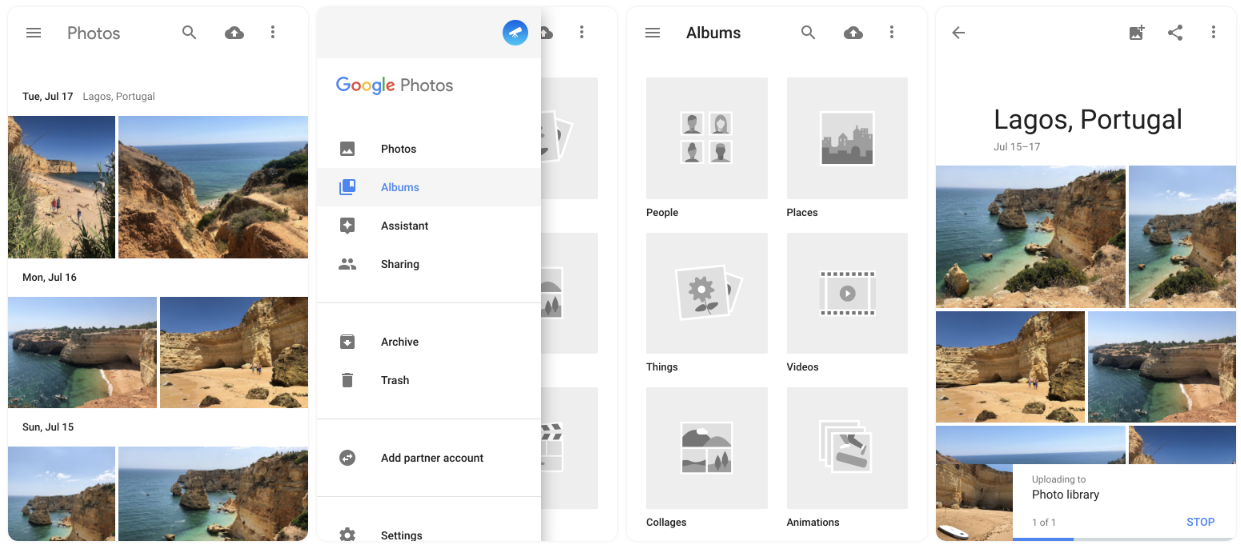This screenshot has width=1241, height=545.
Task: Open second photo under Tue, Jul 17
Action: [213, 187]
